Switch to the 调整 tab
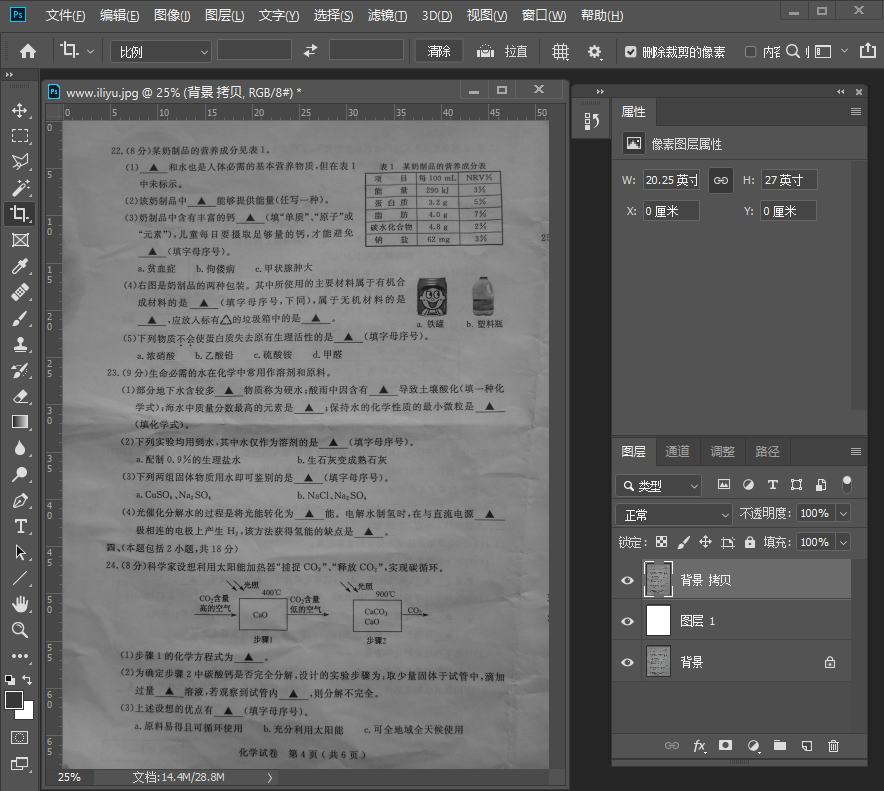 tap(722, 452)
